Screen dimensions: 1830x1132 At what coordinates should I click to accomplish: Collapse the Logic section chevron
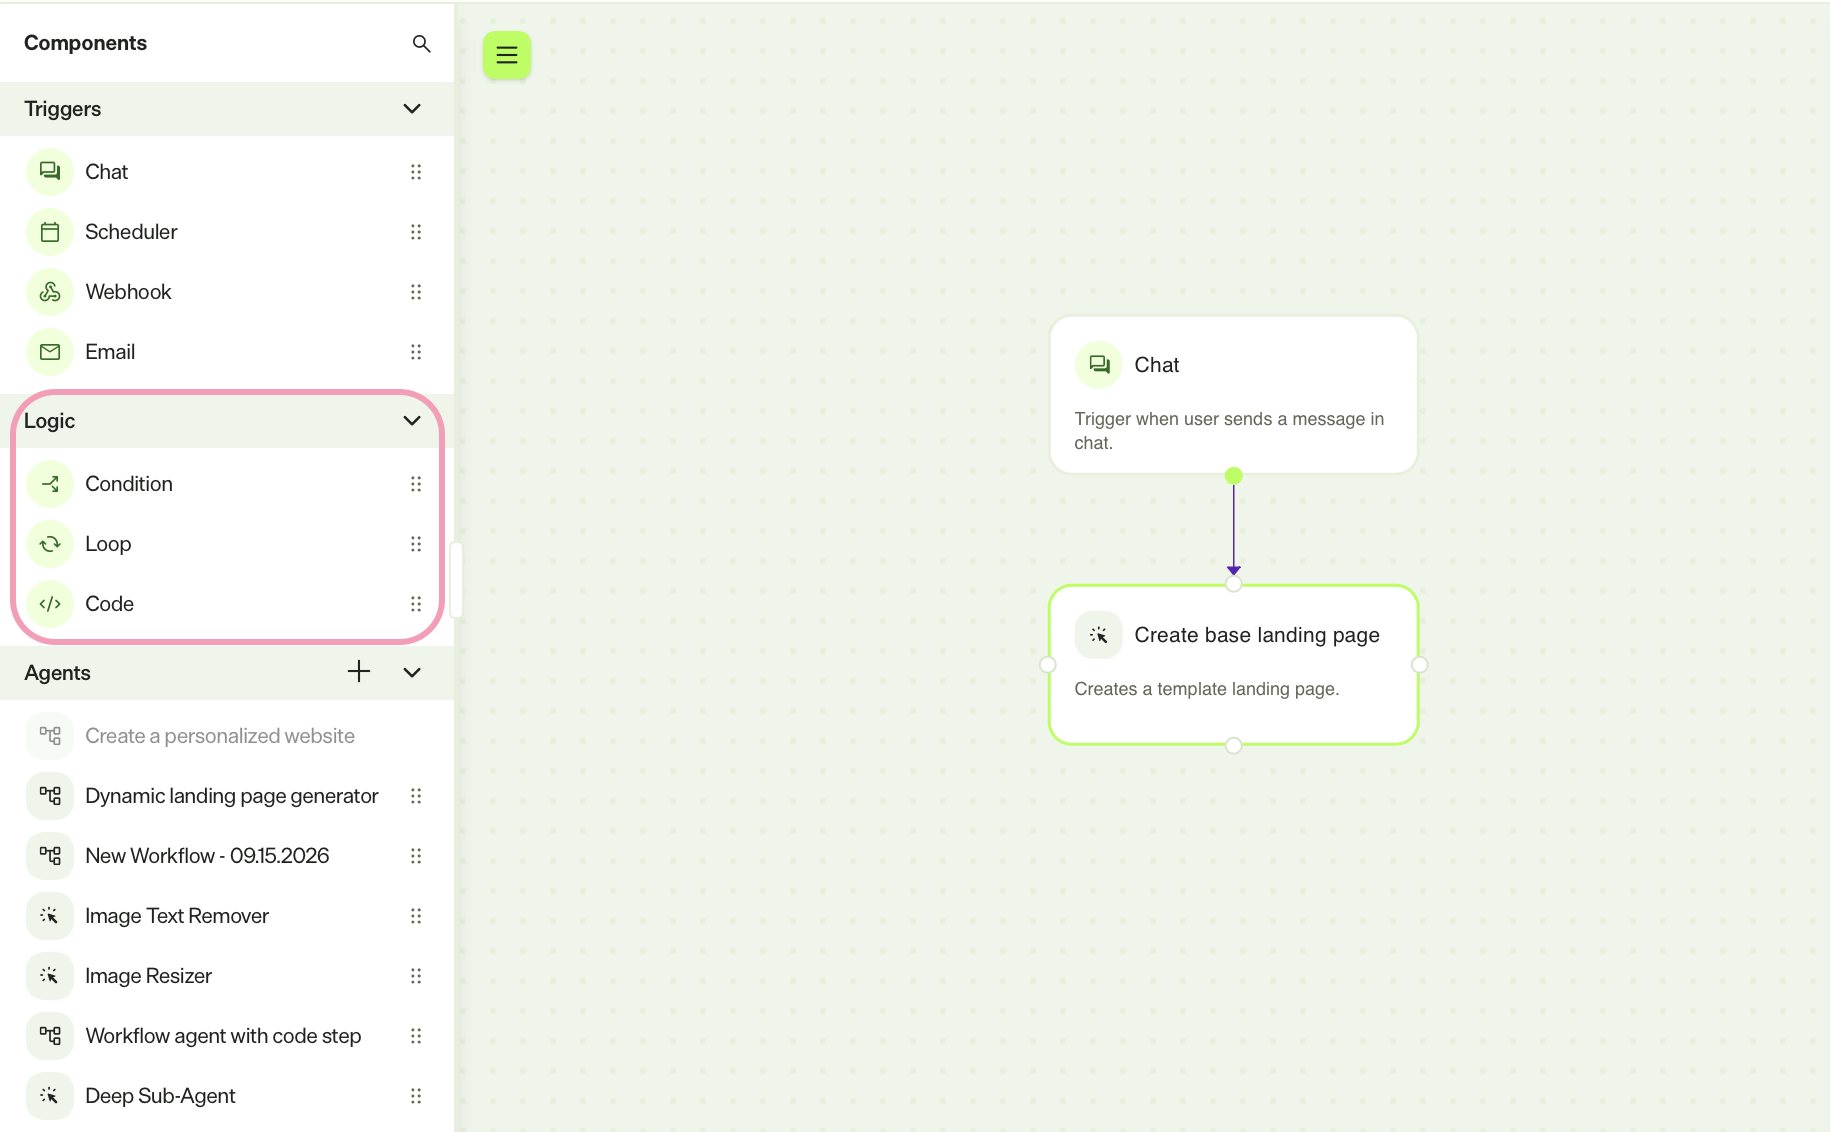pos(412,421)
